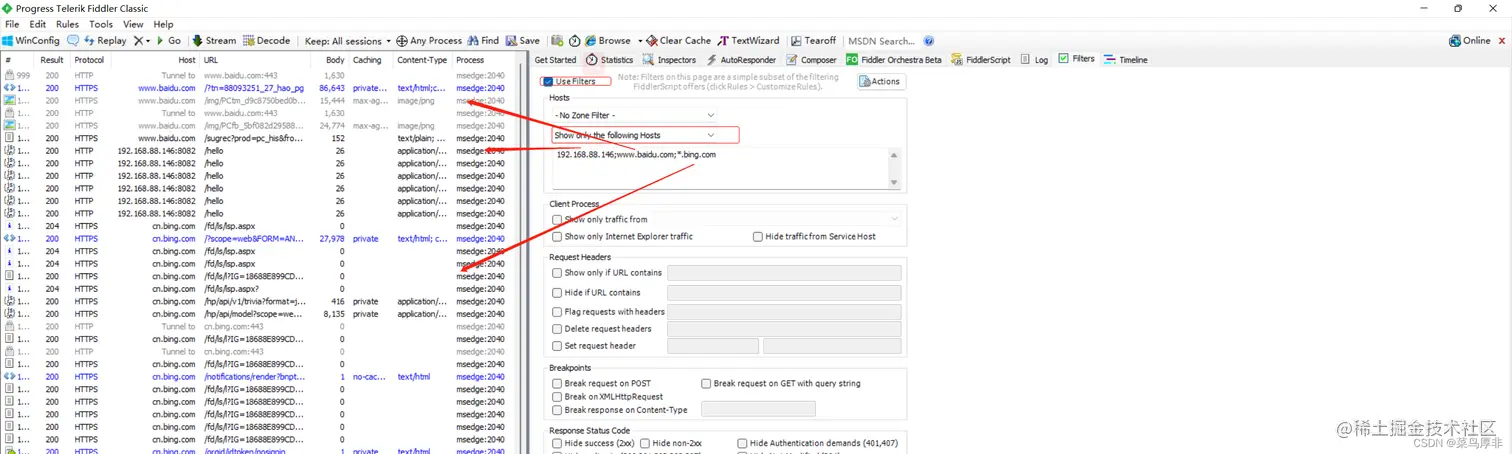This screenshot has width=1512, height=454.
Task: Click the Online status indicator
Action: point(1469,41)
